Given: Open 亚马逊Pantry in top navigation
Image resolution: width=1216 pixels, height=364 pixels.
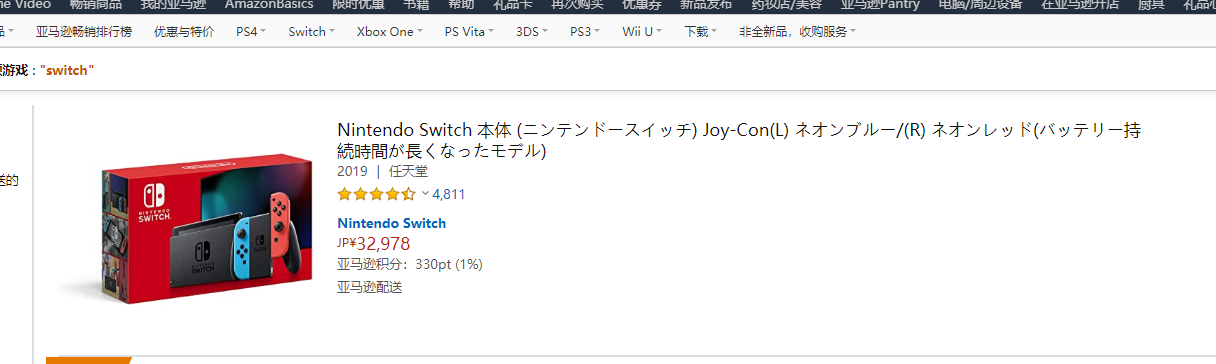Looking at the screenshot, I should tap(880, 5).
